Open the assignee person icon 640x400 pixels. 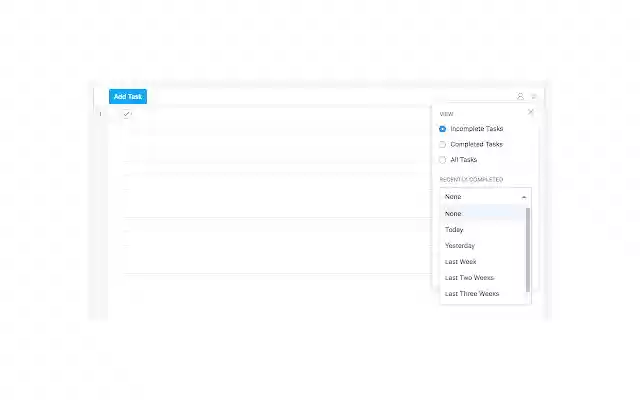[x=520, y=96]
